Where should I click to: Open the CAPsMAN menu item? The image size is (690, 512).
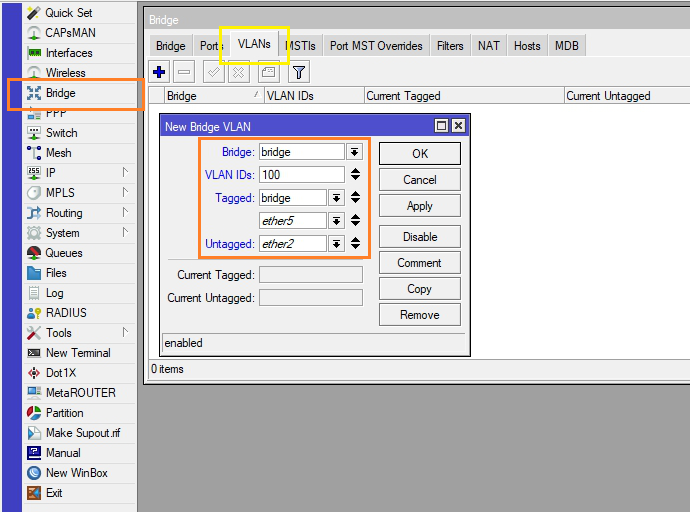pyautogui.click(x=70, y=33)
